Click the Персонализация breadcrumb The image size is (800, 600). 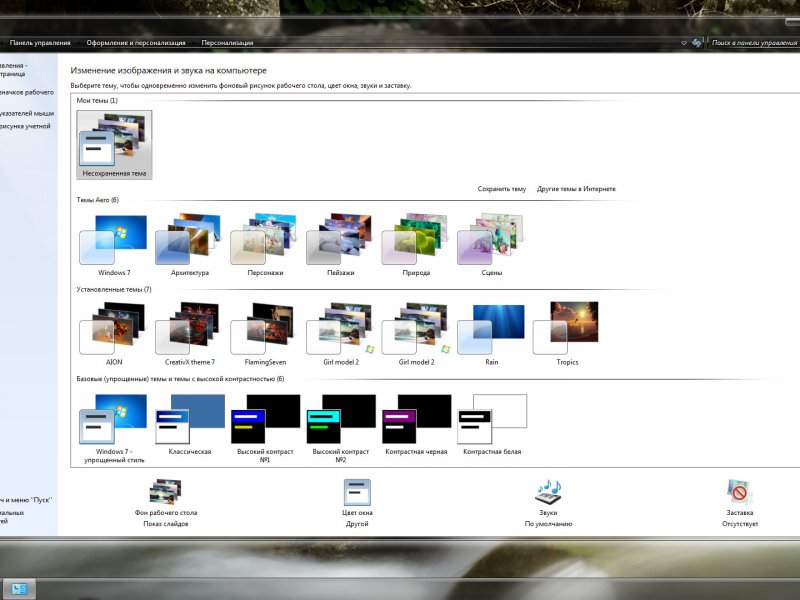point(227,43)
